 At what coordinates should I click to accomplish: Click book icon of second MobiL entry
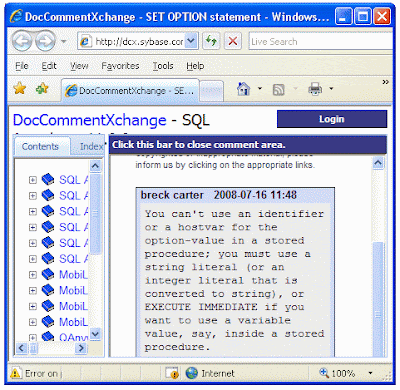coord(48,290)
